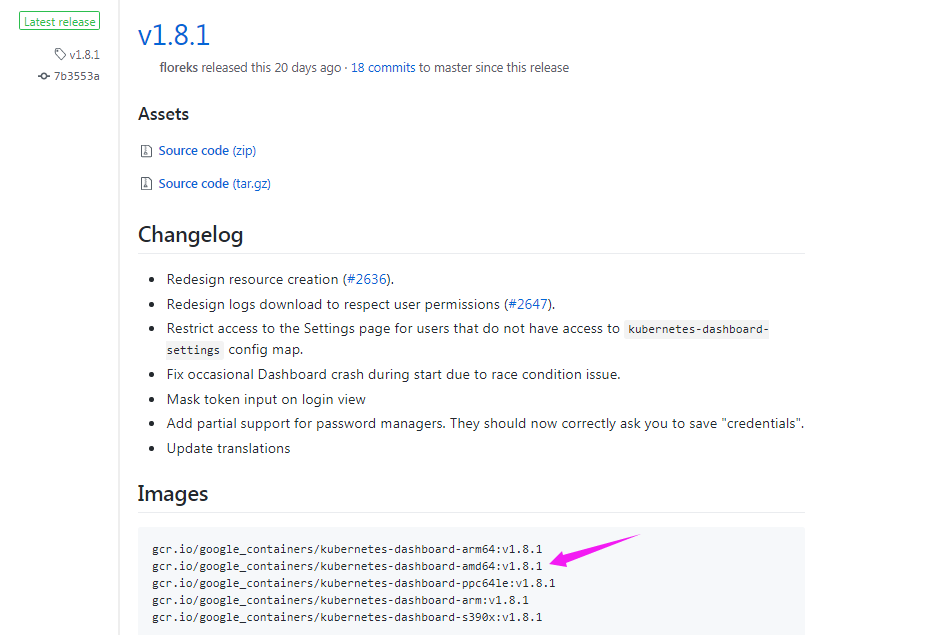The image size is (946, 635).
Task: Click the tag icon beside v1.8.1
Action: pyautogui.click(x=60, y=54)
